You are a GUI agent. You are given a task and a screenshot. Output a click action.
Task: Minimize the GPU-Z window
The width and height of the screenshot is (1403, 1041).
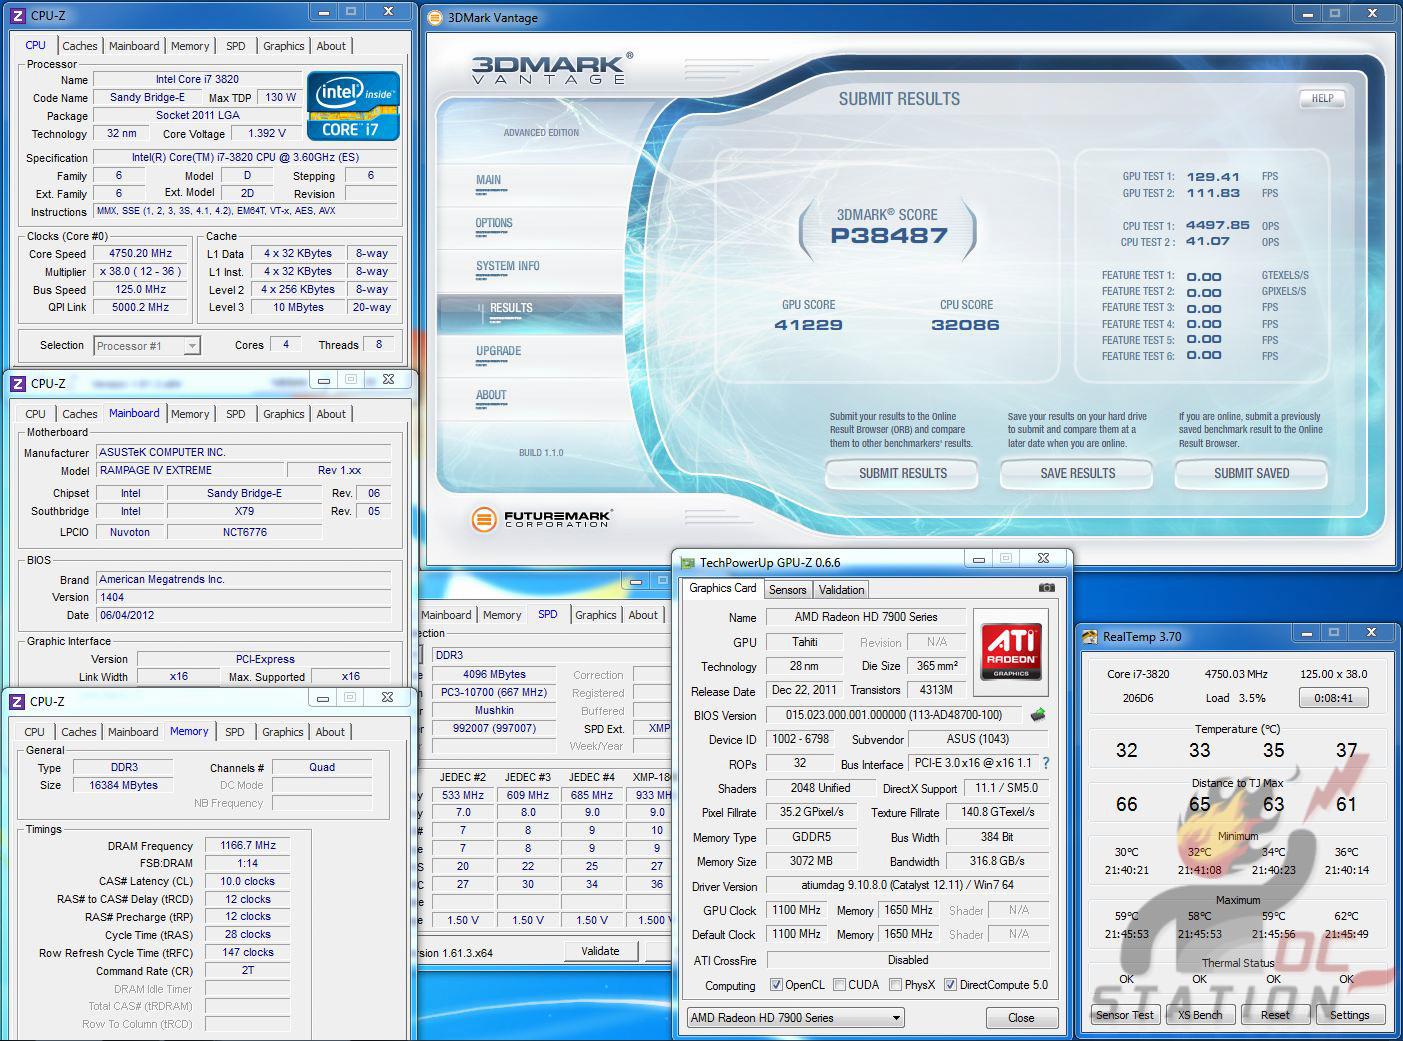point(978,559)
